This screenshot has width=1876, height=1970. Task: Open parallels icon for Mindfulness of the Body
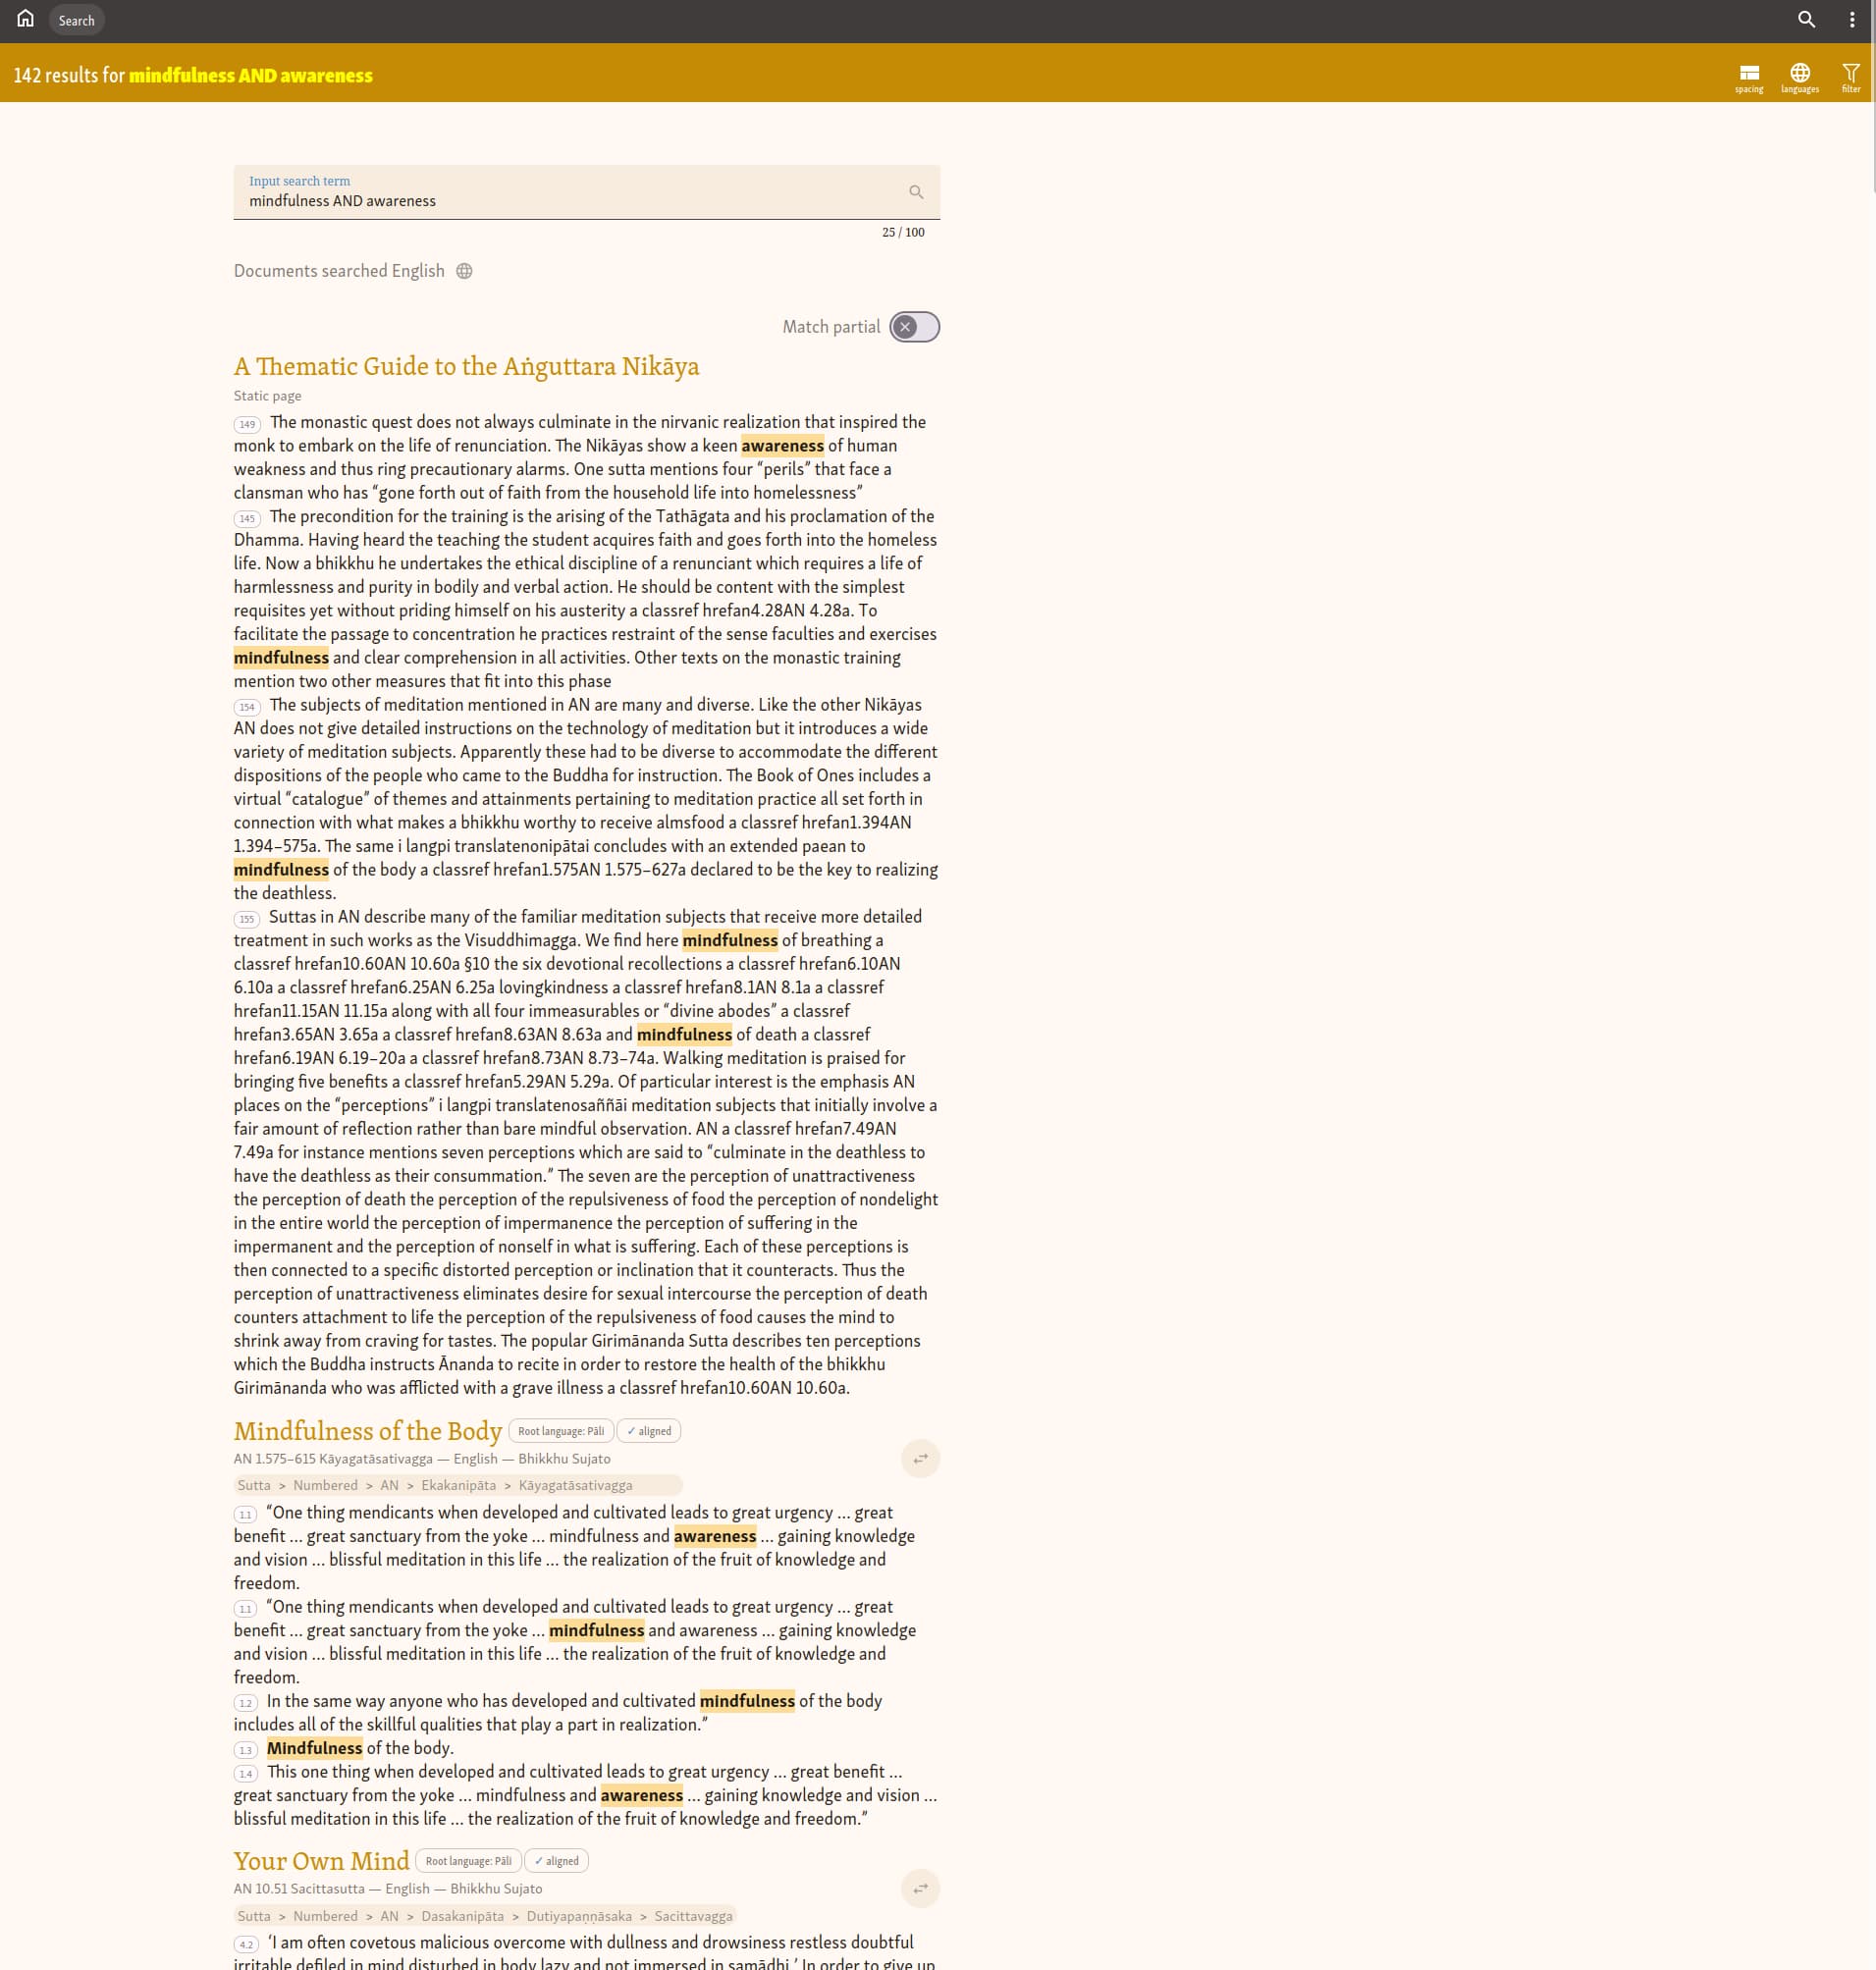click(920, 1458)
